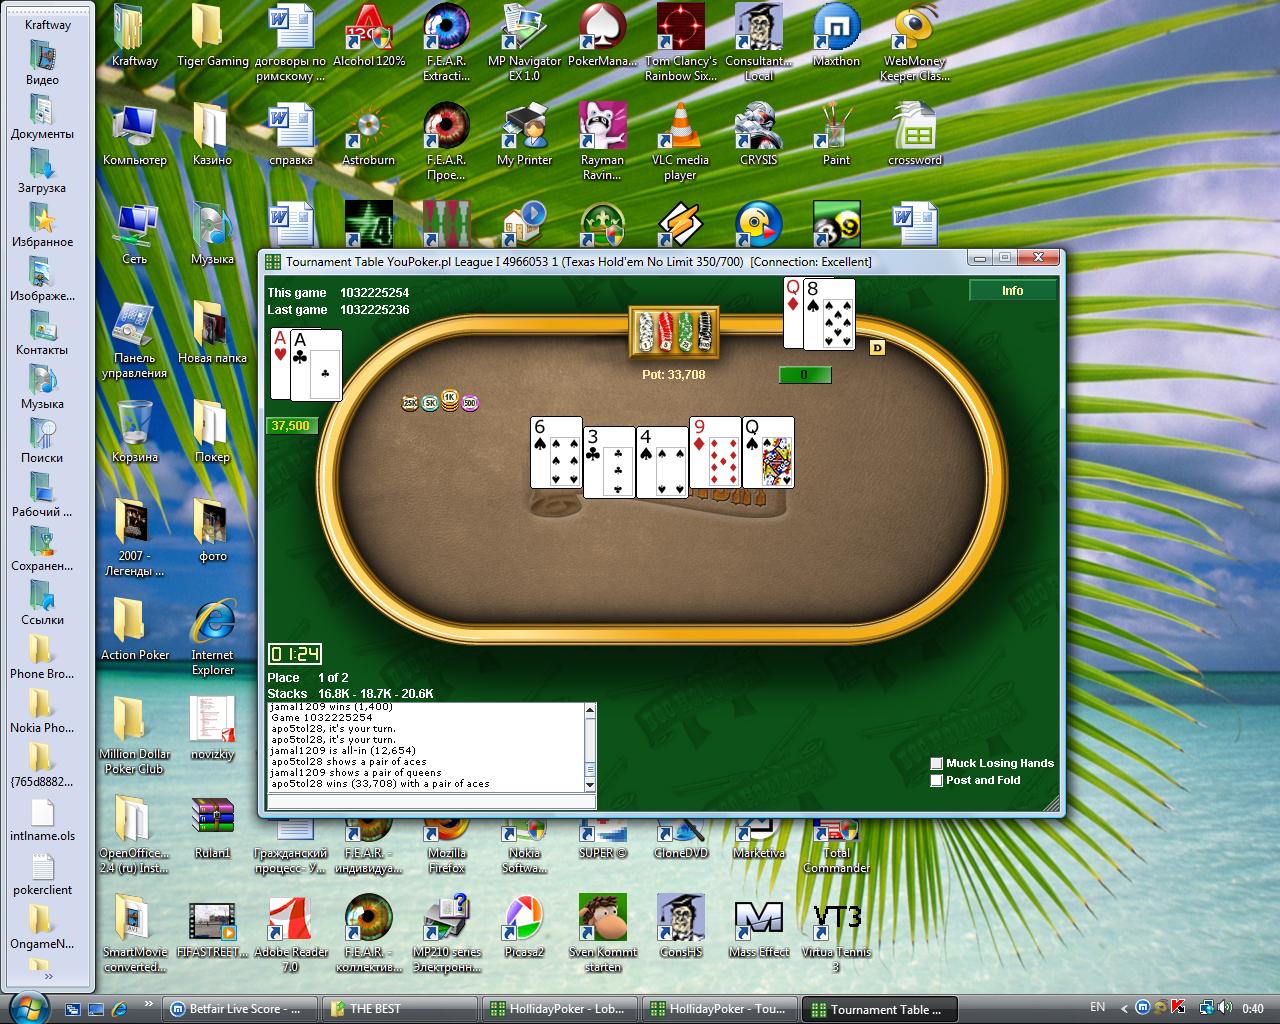Switch to THE BEST taskbar window
Viewport: 1280px width, 1024px height.
coord(399,1009)
